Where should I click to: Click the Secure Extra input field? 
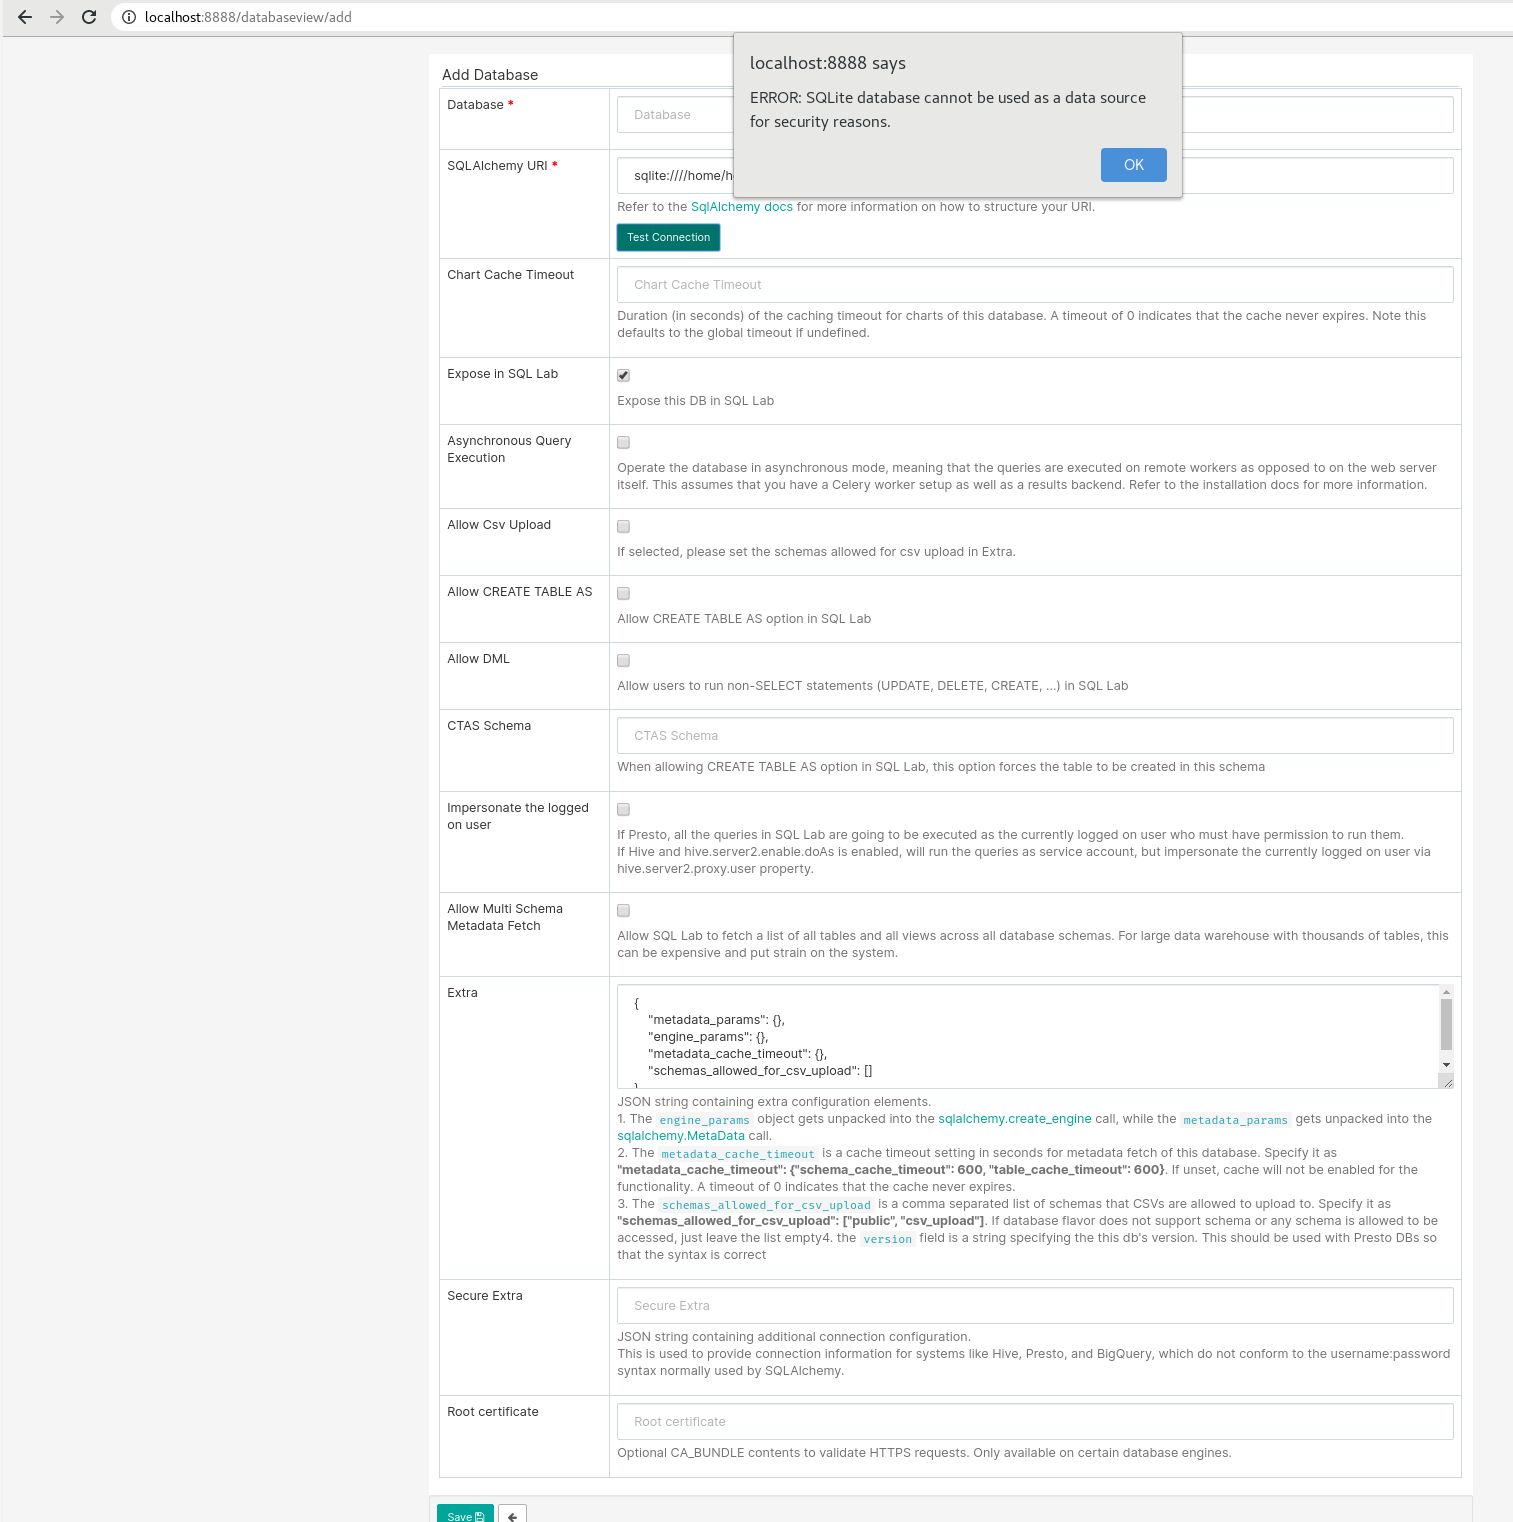pos(1035,1306)
